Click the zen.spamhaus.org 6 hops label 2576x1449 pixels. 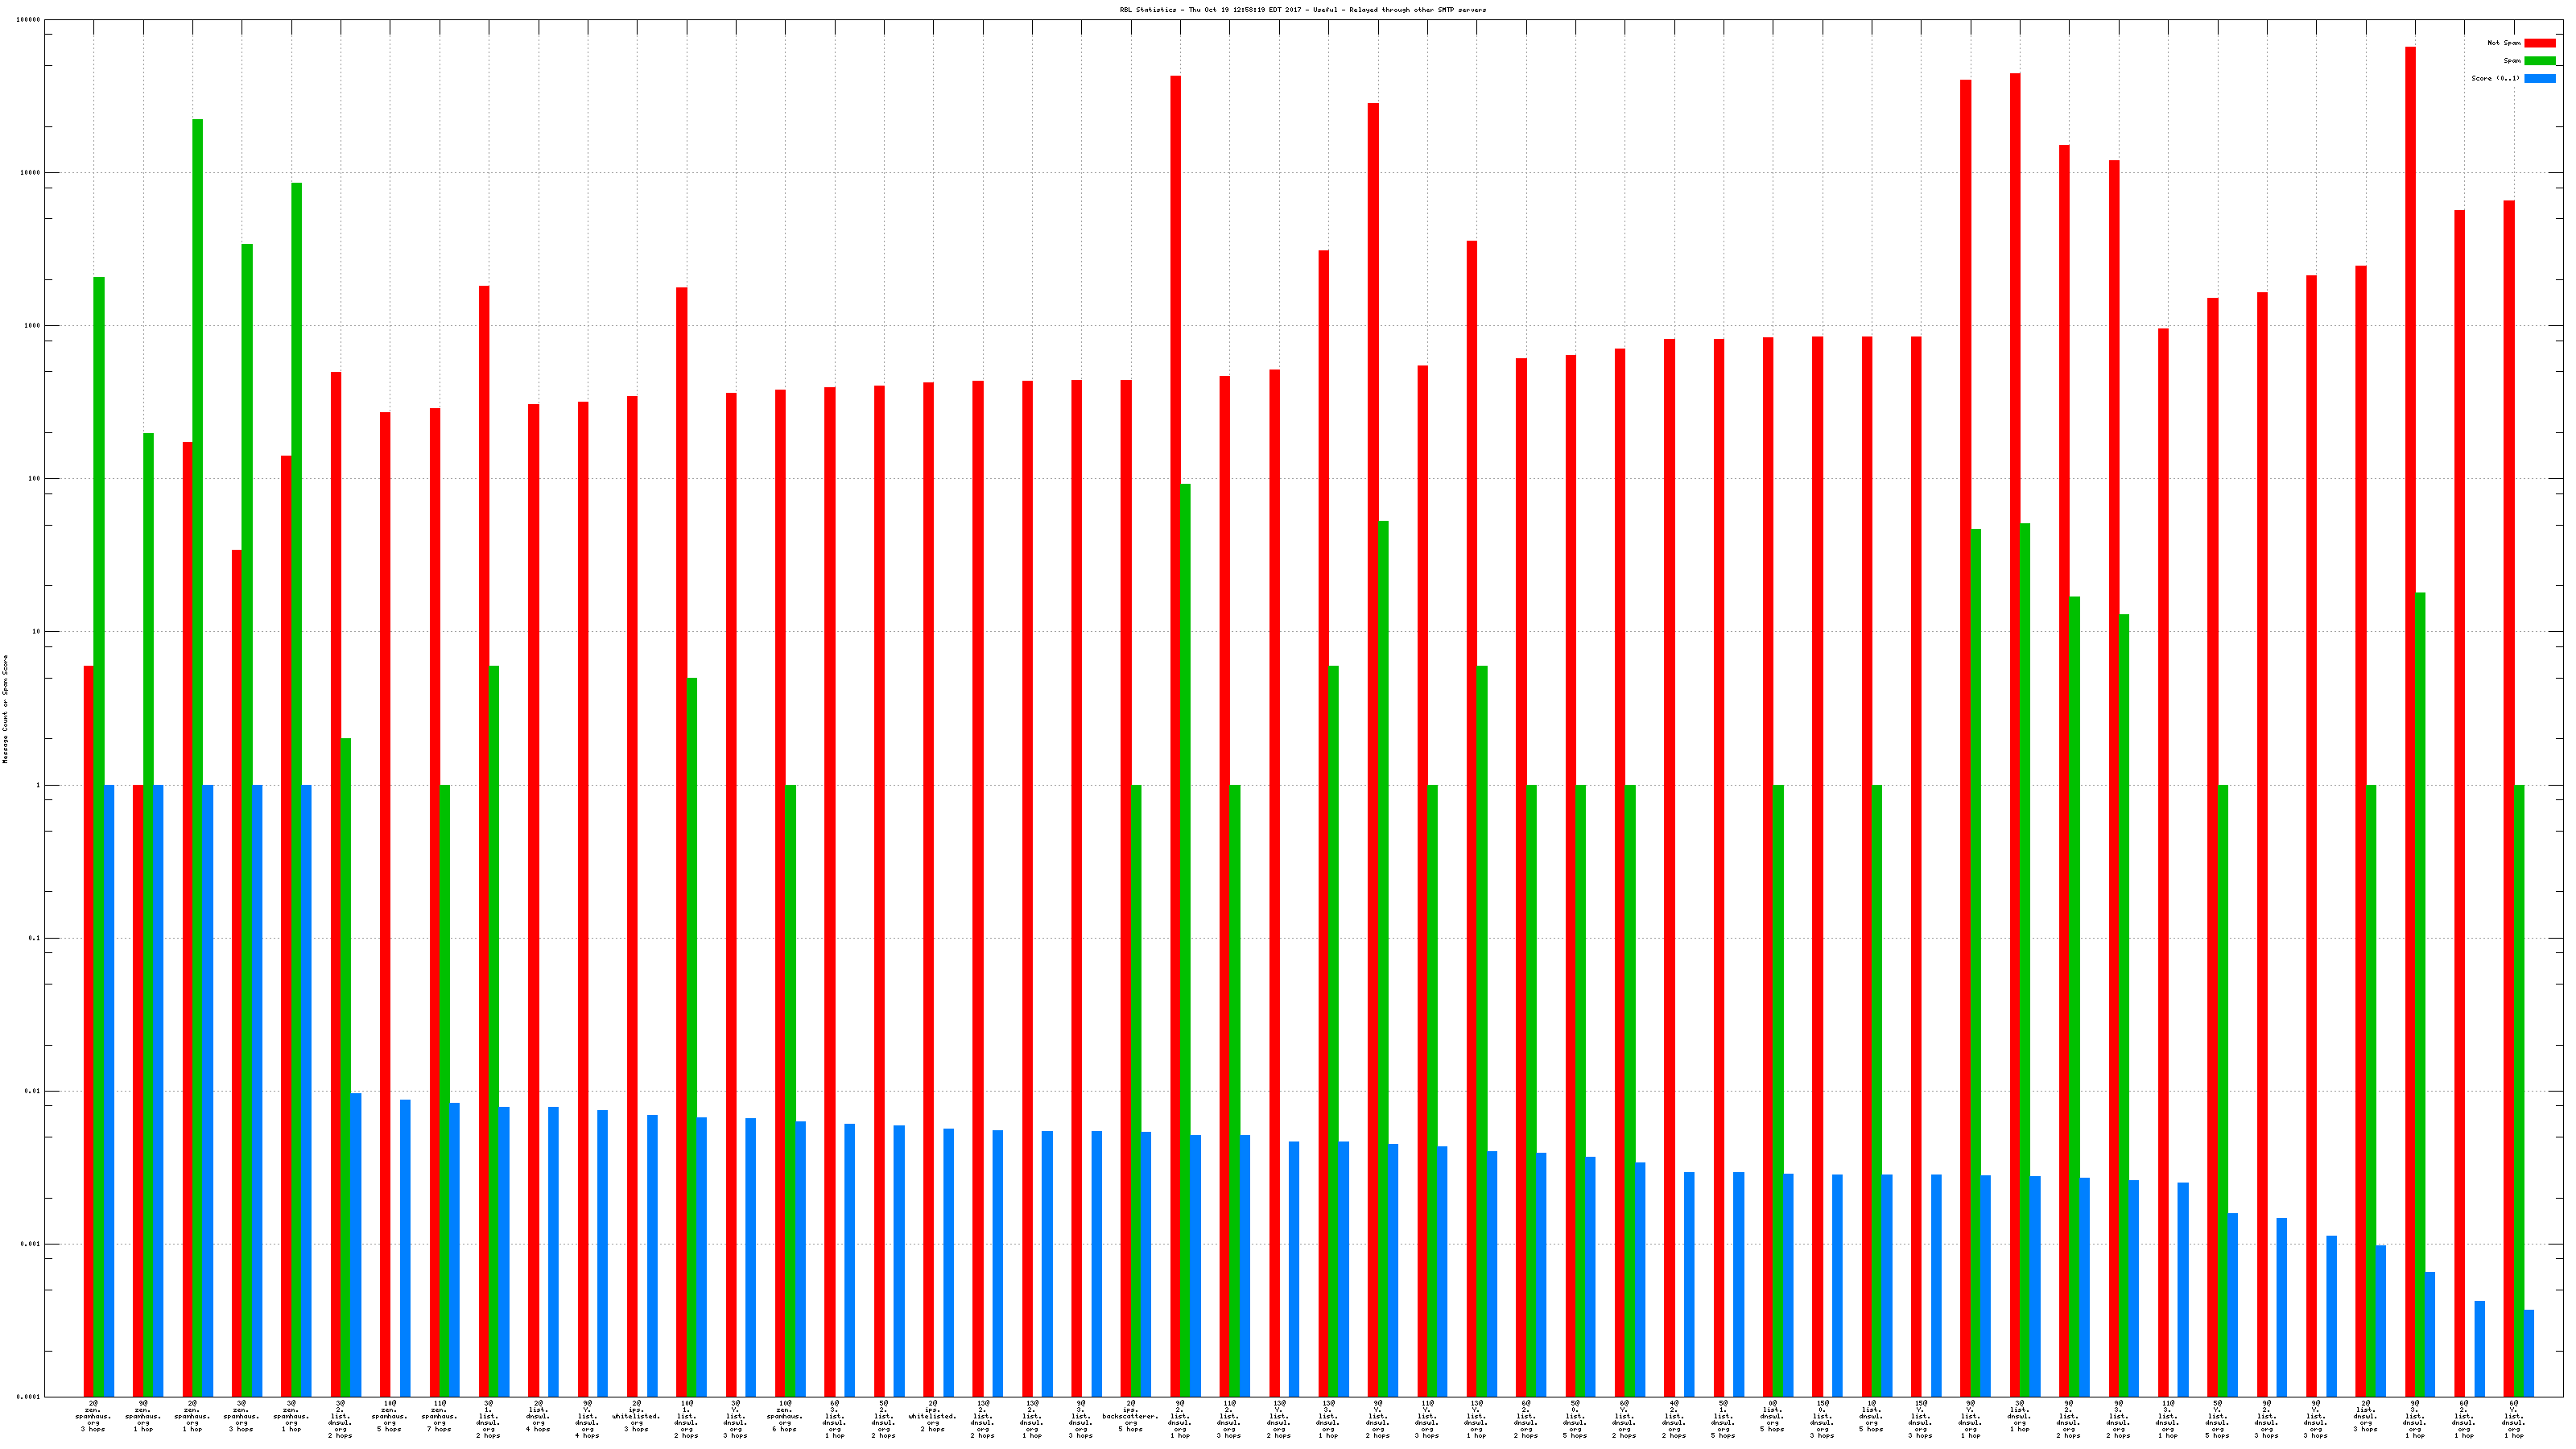click(x=784, y=1416)
